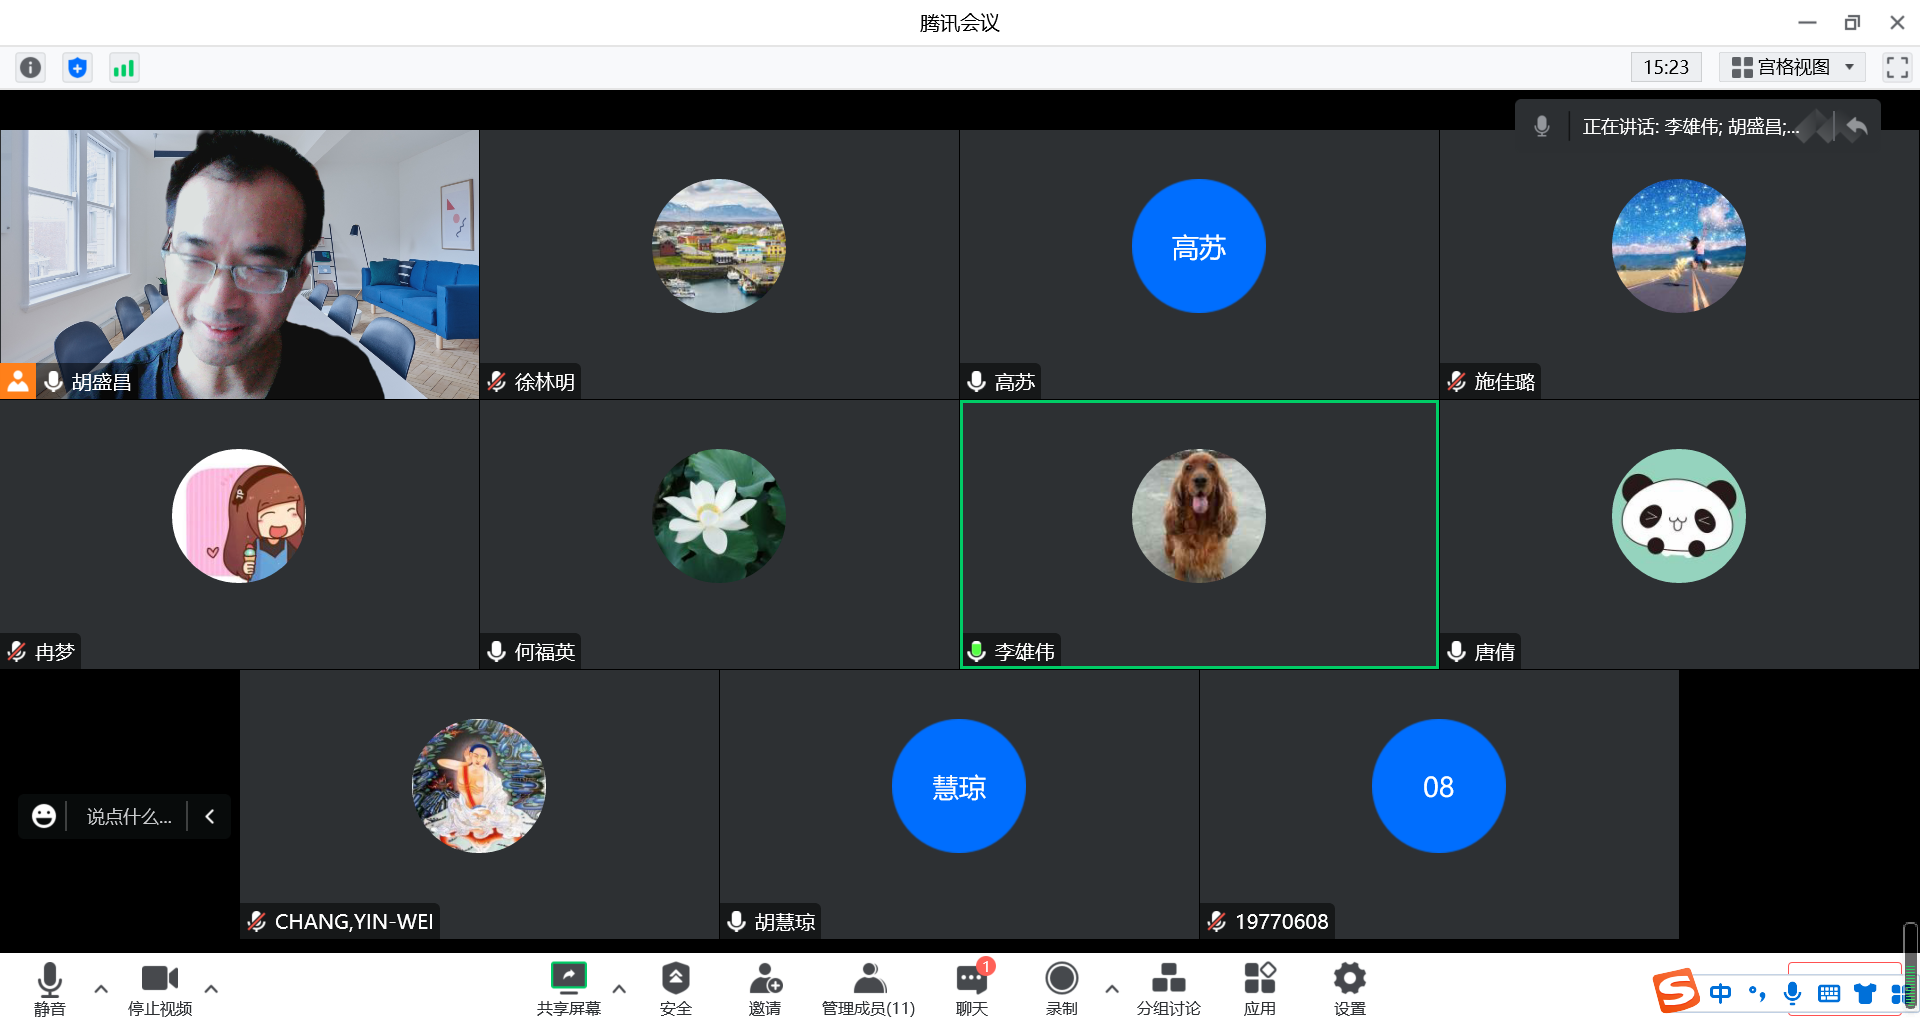Mute microphone with 静音 button
Viewport: 1920px width, 1021px height.
(x=50, y=989)
